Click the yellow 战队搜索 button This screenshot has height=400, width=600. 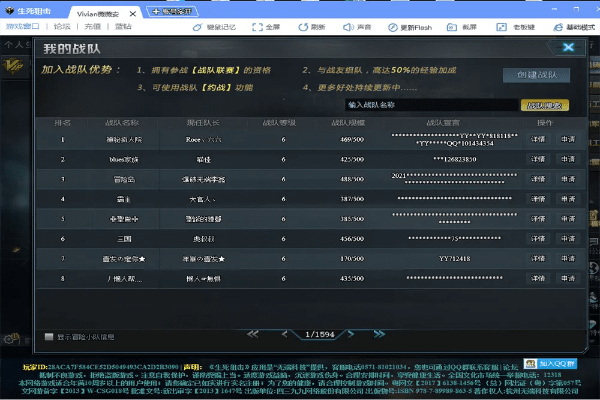click(x=545, y=105)
